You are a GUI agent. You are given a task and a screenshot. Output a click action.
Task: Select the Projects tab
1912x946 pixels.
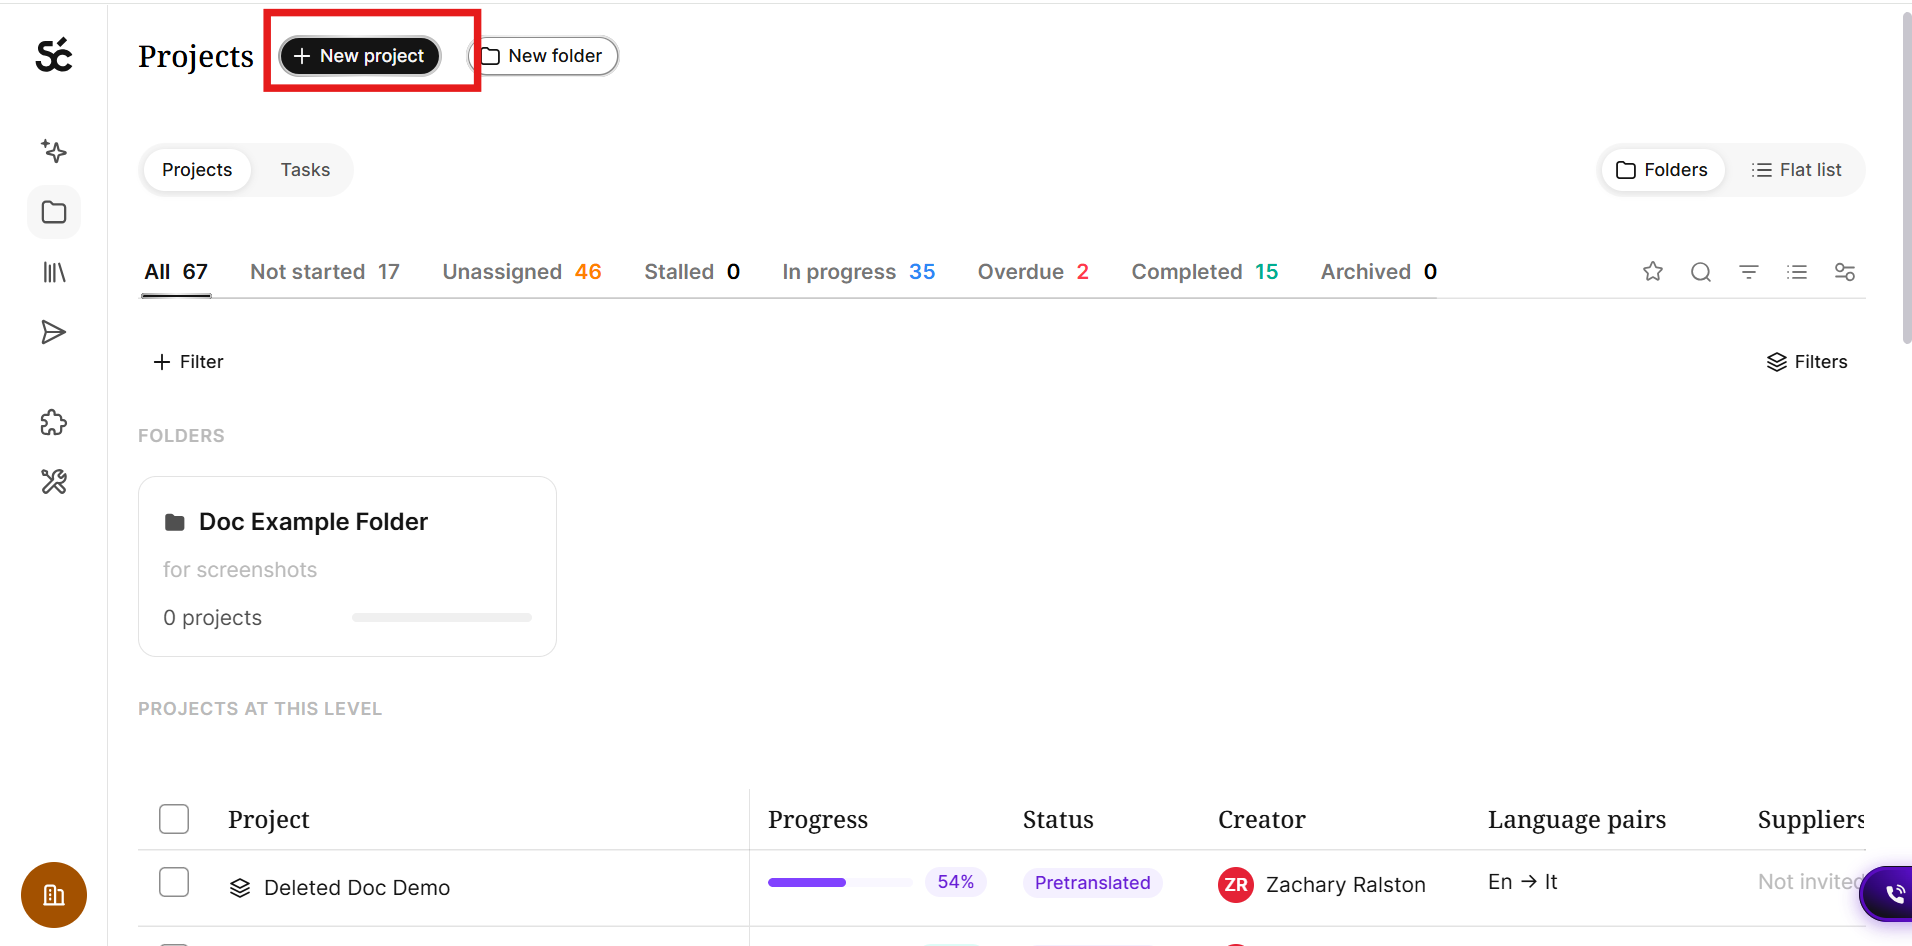coord(197,170)
